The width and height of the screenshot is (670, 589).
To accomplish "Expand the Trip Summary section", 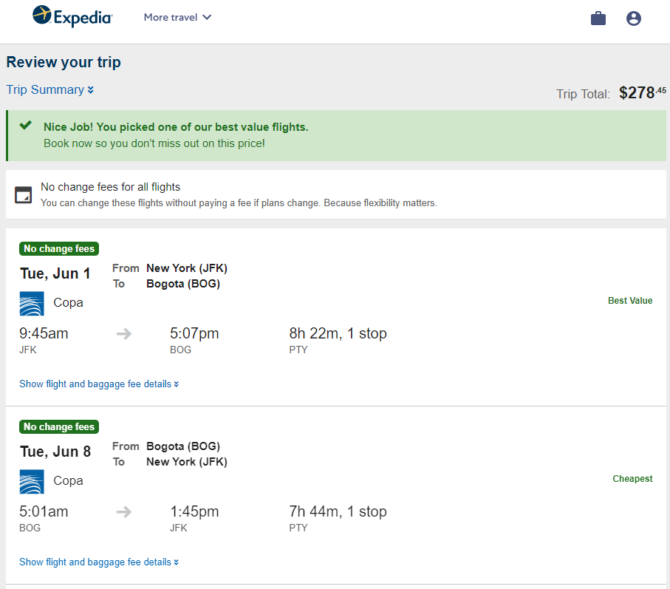I will click(x=50, y=90).
